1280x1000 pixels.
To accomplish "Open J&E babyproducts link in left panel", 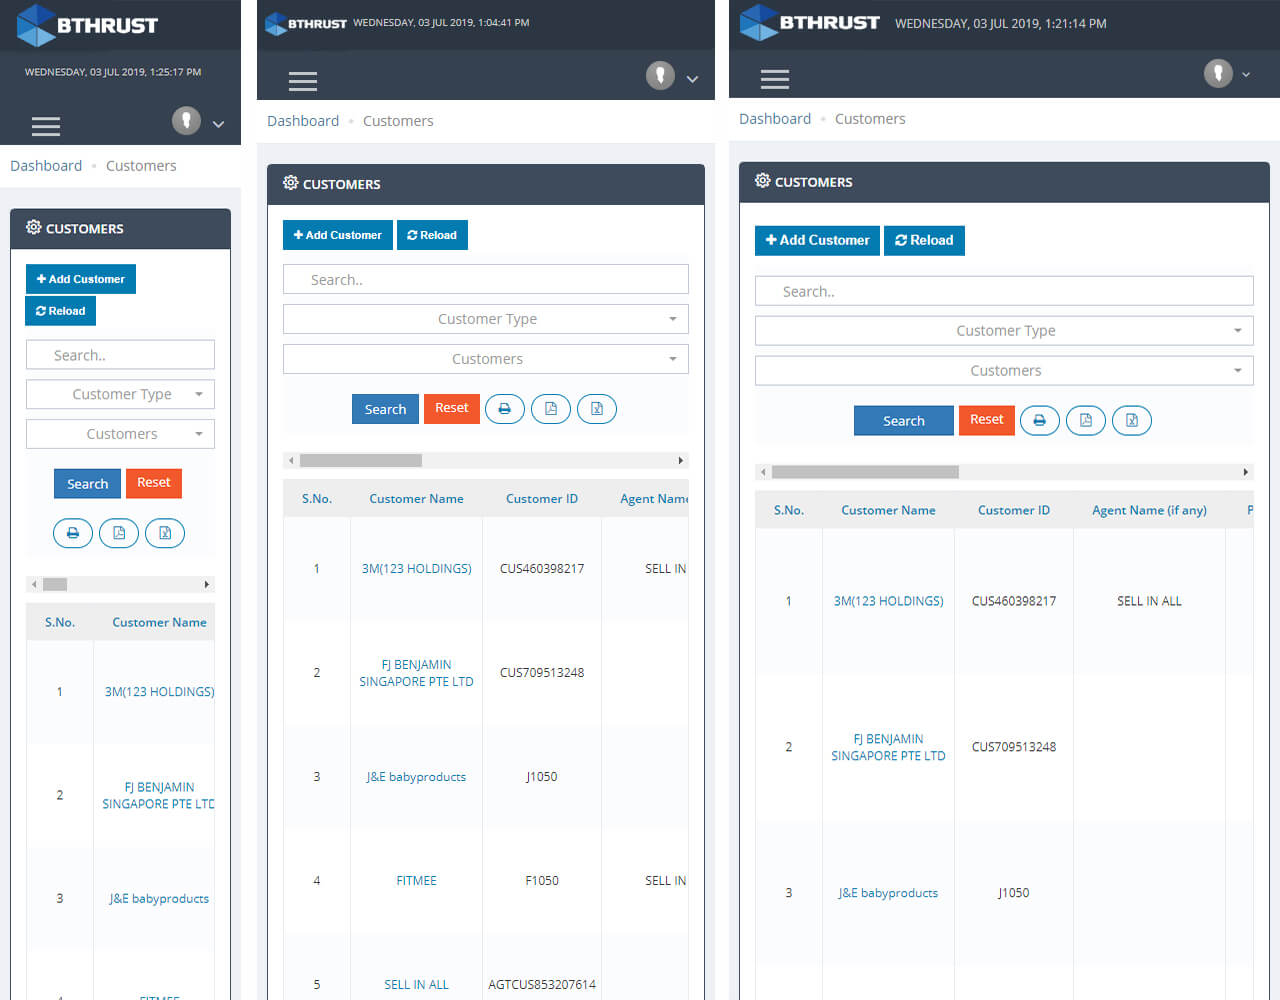I will pos(160,899).
